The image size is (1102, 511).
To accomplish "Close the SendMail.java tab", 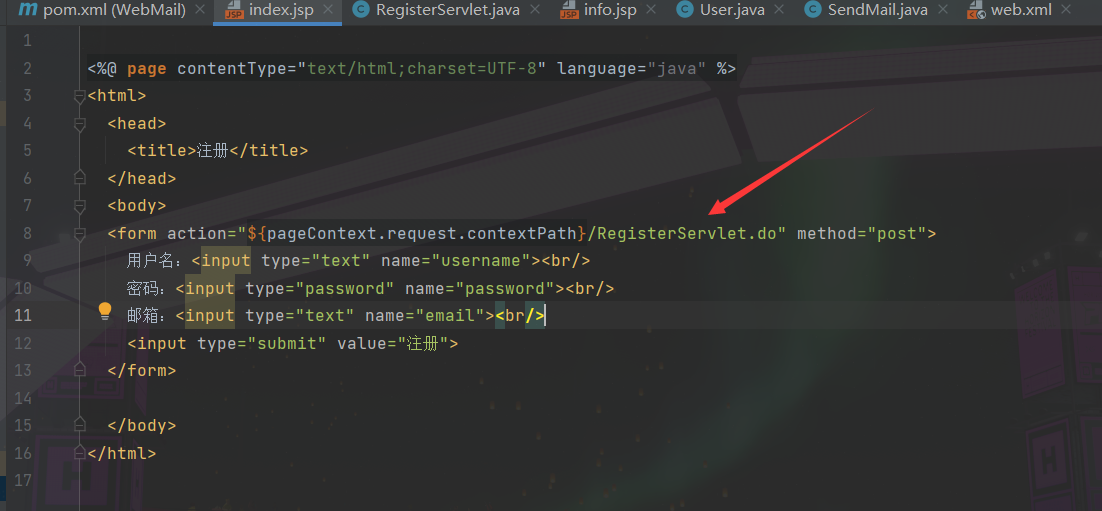I will coord(942,11).
